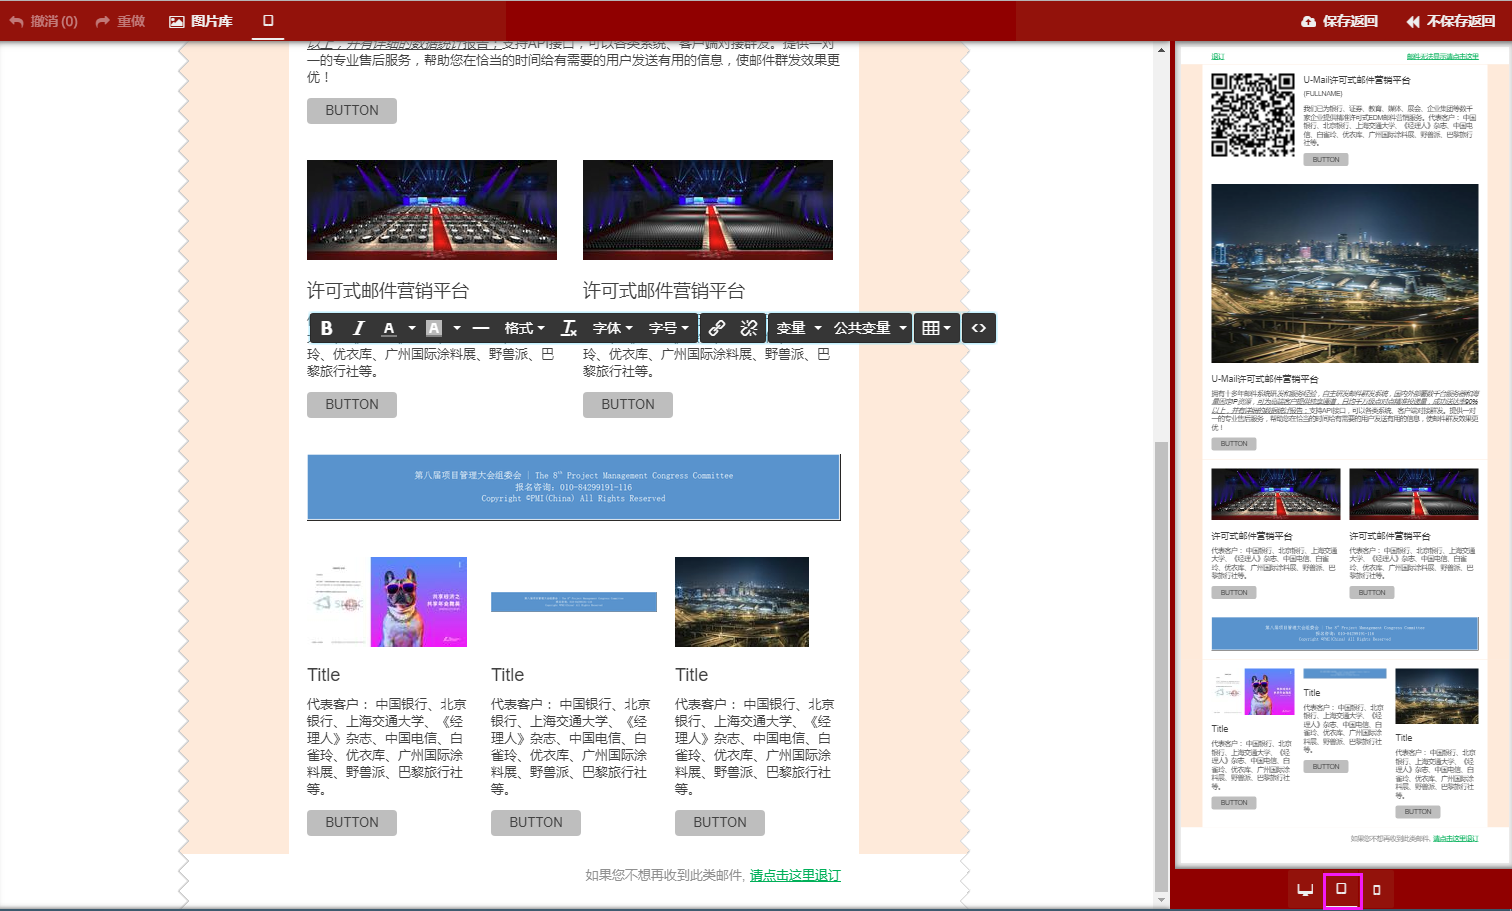The height and width of the screenshot is (911, 1512).
Task: Select tablet preview mode
Action: [x=1341, y=888]
